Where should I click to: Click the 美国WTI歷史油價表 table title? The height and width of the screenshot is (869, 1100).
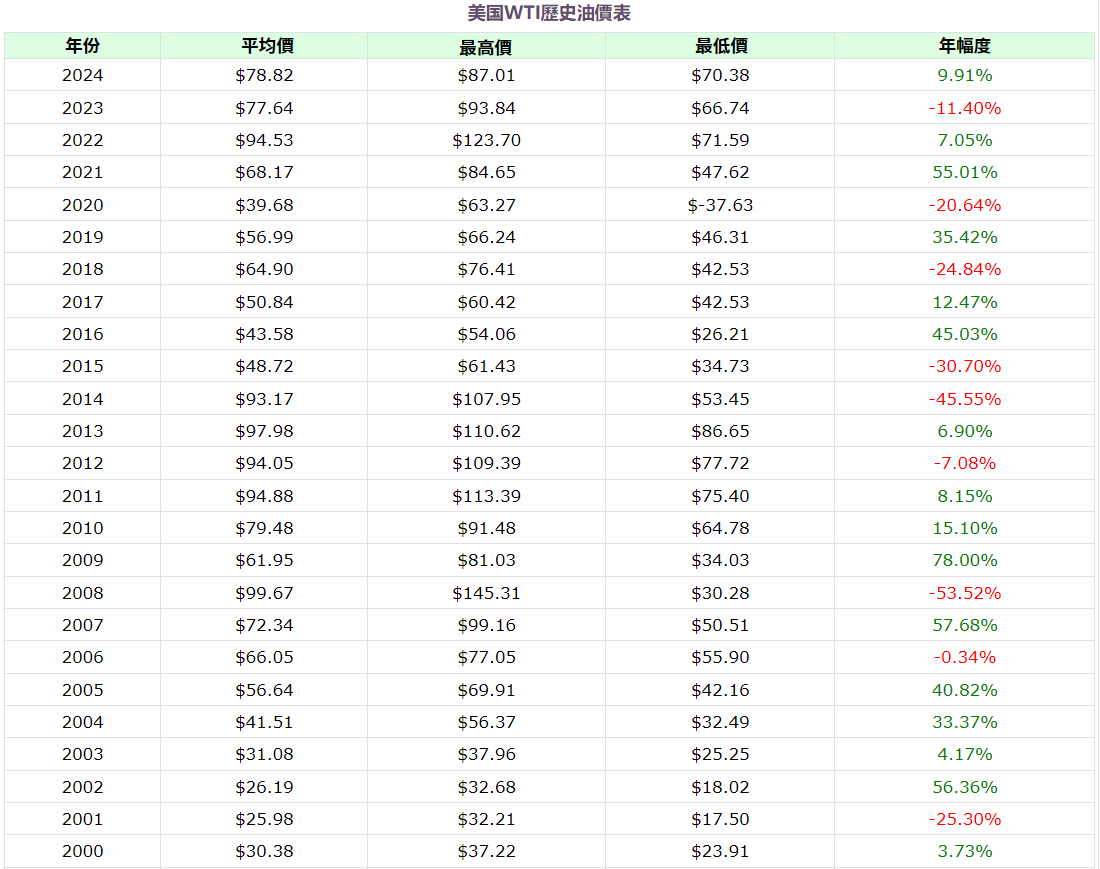(x=549, y=13)
